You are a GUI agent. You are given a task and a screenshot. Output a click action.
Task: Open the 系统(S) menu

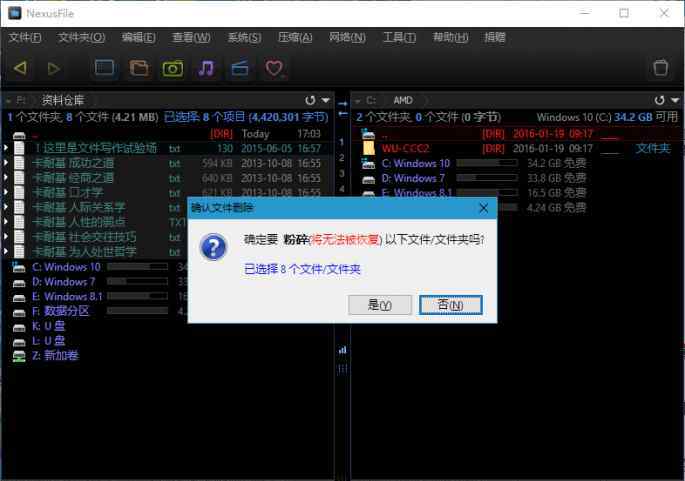[244, 38]
